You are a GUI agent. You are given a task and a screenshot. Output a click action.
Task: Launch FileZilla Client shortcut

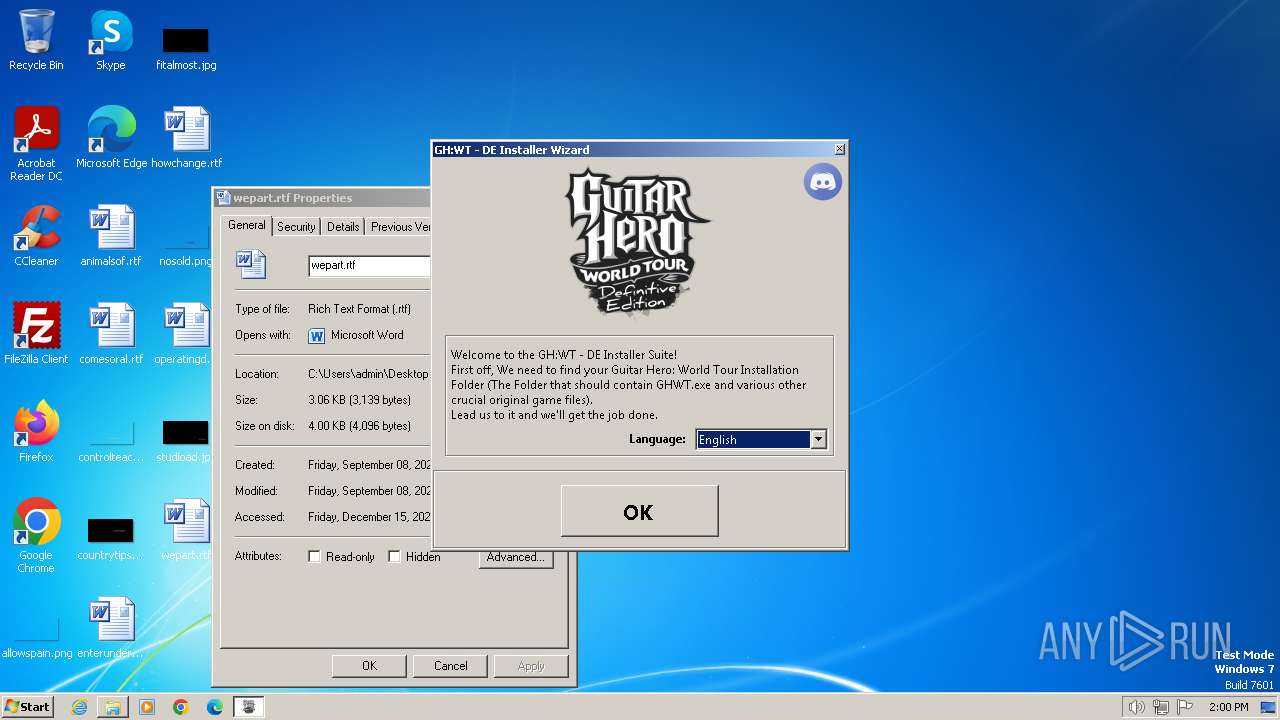coord(36,334)
